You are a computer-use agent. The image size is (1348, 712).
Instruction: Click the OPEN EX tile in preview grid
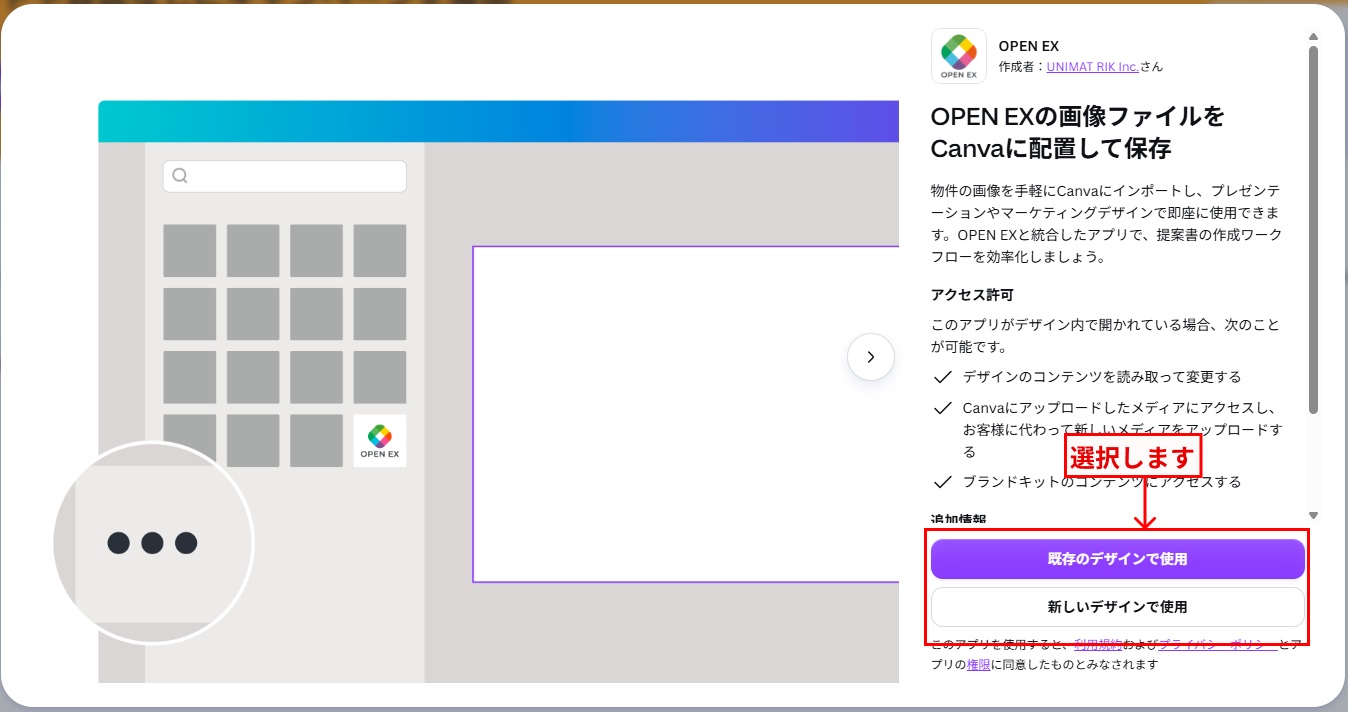pos(380,440)
